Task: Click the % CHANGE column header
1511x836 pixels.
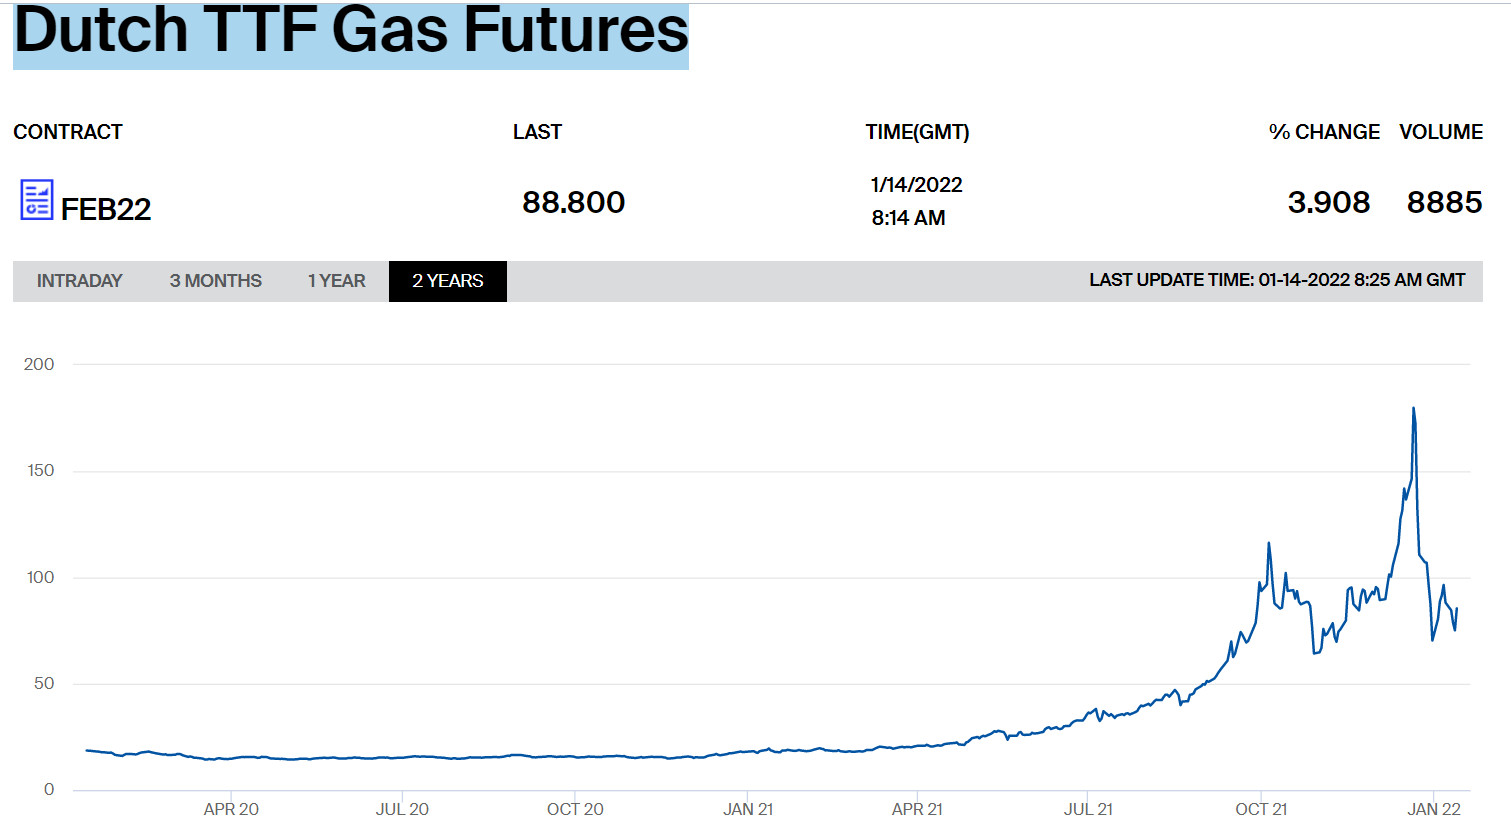Action: [x=1324, y=132]
